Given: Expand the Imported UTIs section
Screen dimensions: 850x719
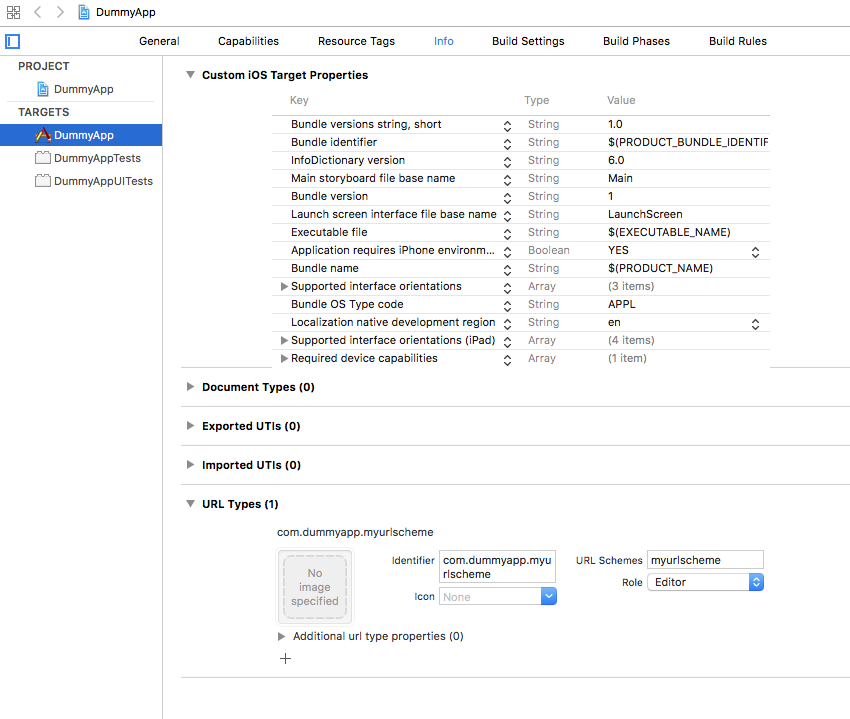Looking at the screenshot, I should (x=190, y=465).
